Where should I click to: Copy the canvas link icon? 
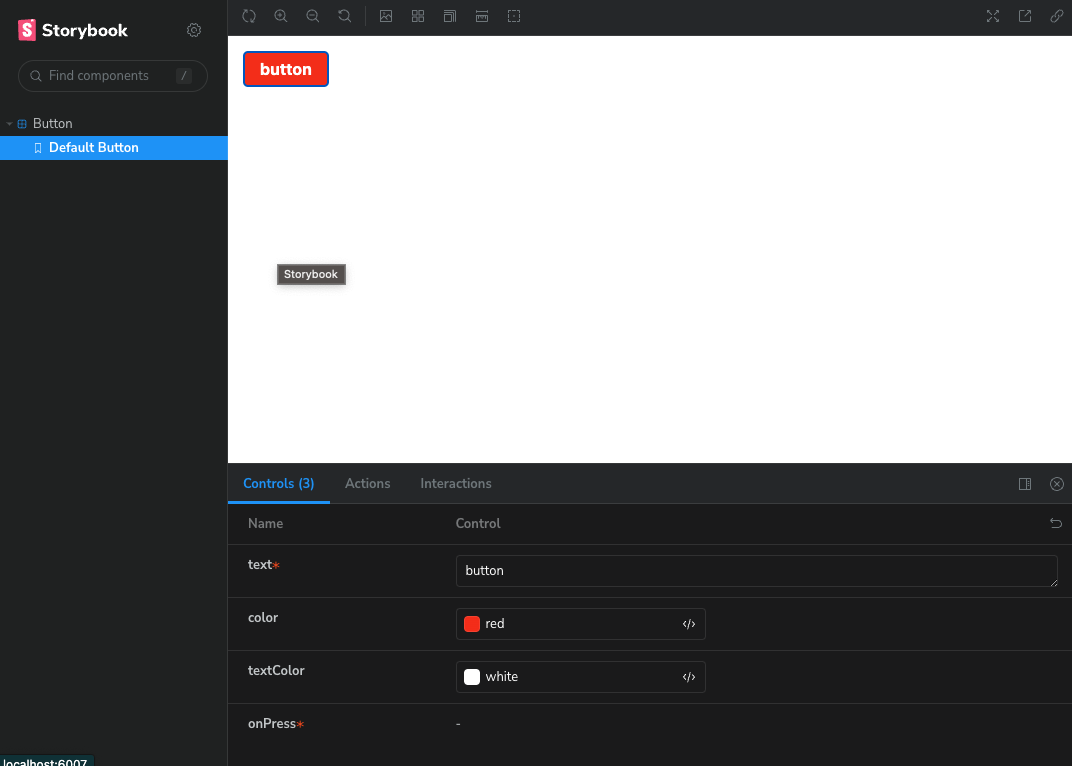(x=1056, y=16)
